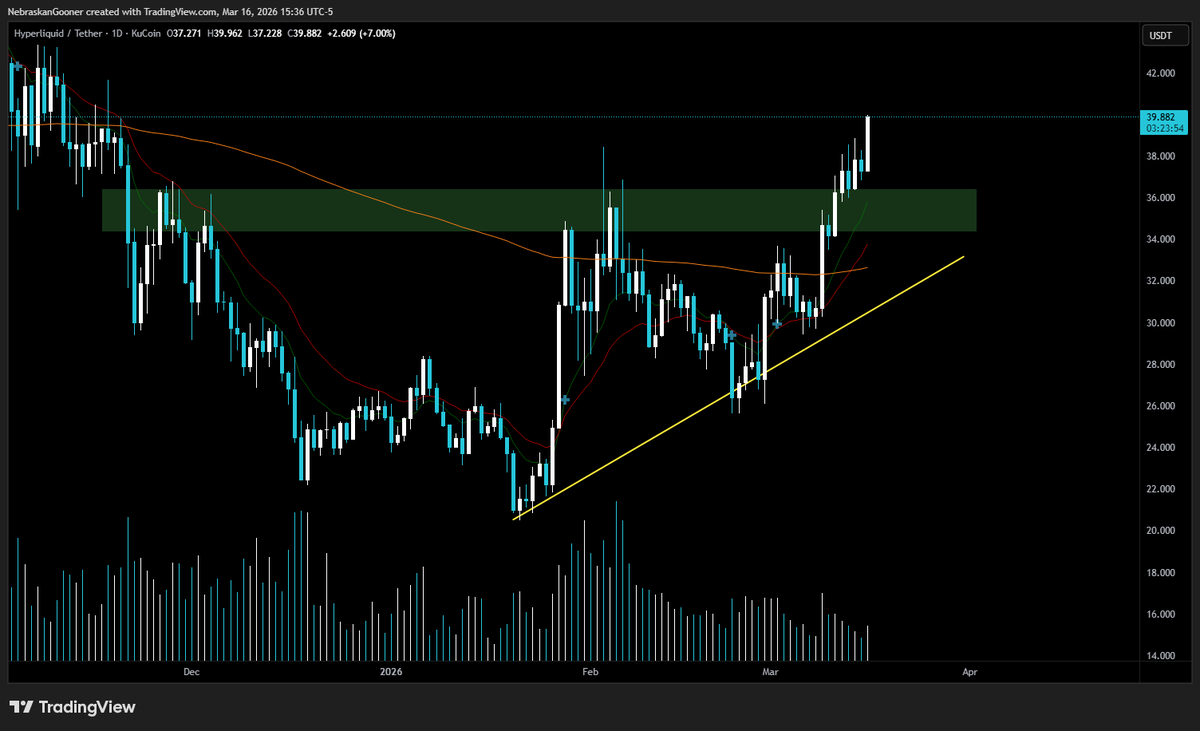This screenshot has height=731, width=1200.
Task: Click the Feb label on time axis
Action: pos(590,673)
